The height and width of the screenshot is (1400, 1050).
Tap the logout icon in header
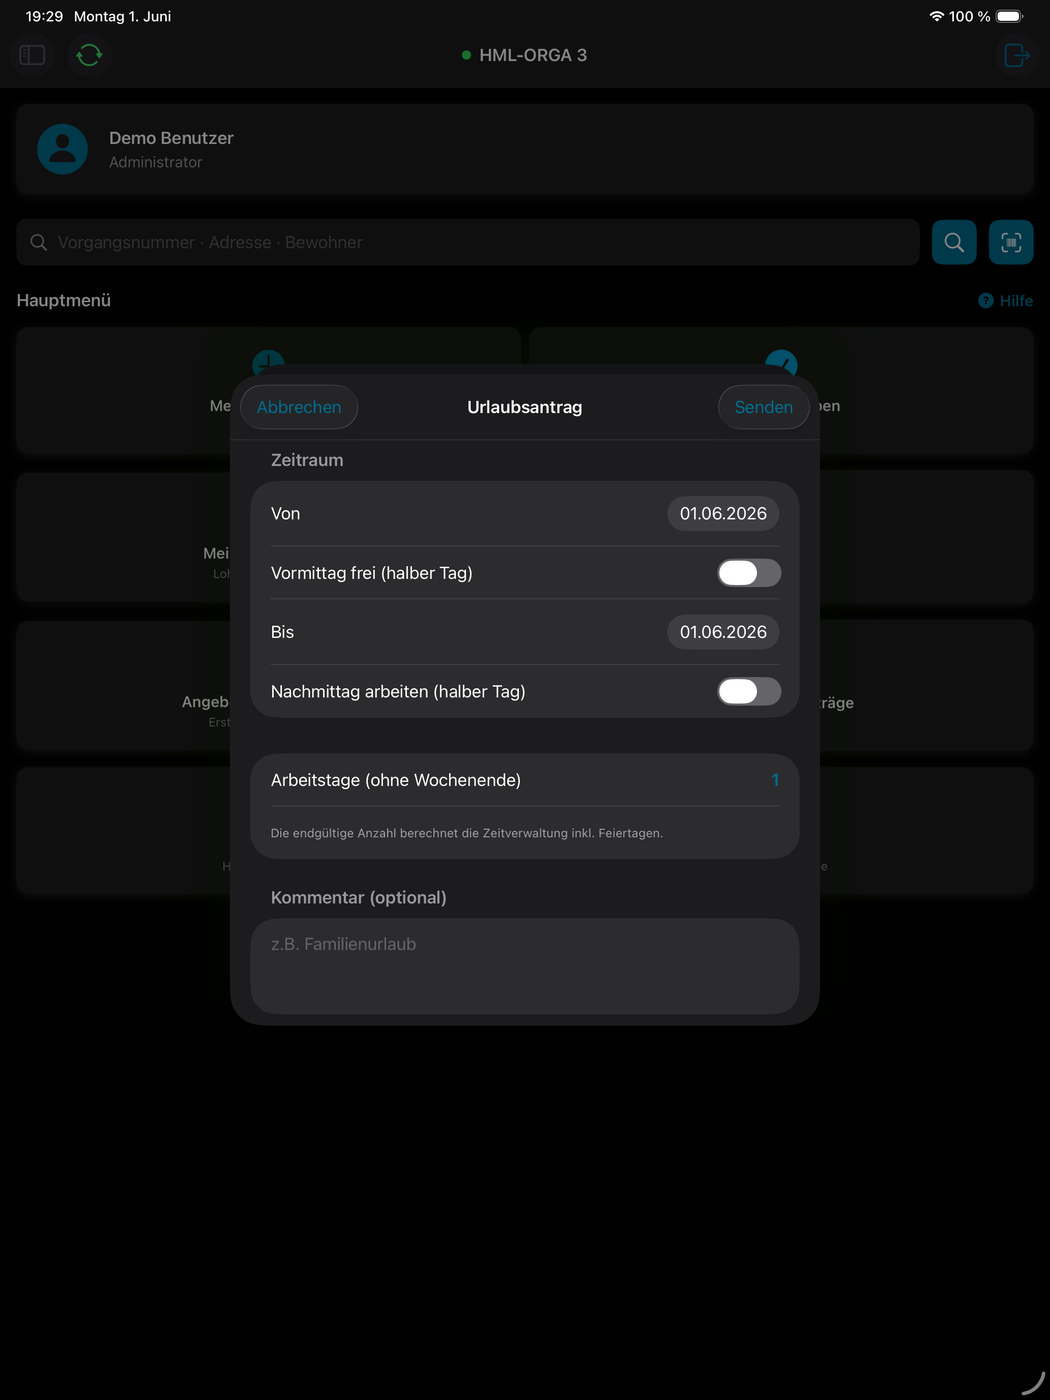tap(1017, 55)
